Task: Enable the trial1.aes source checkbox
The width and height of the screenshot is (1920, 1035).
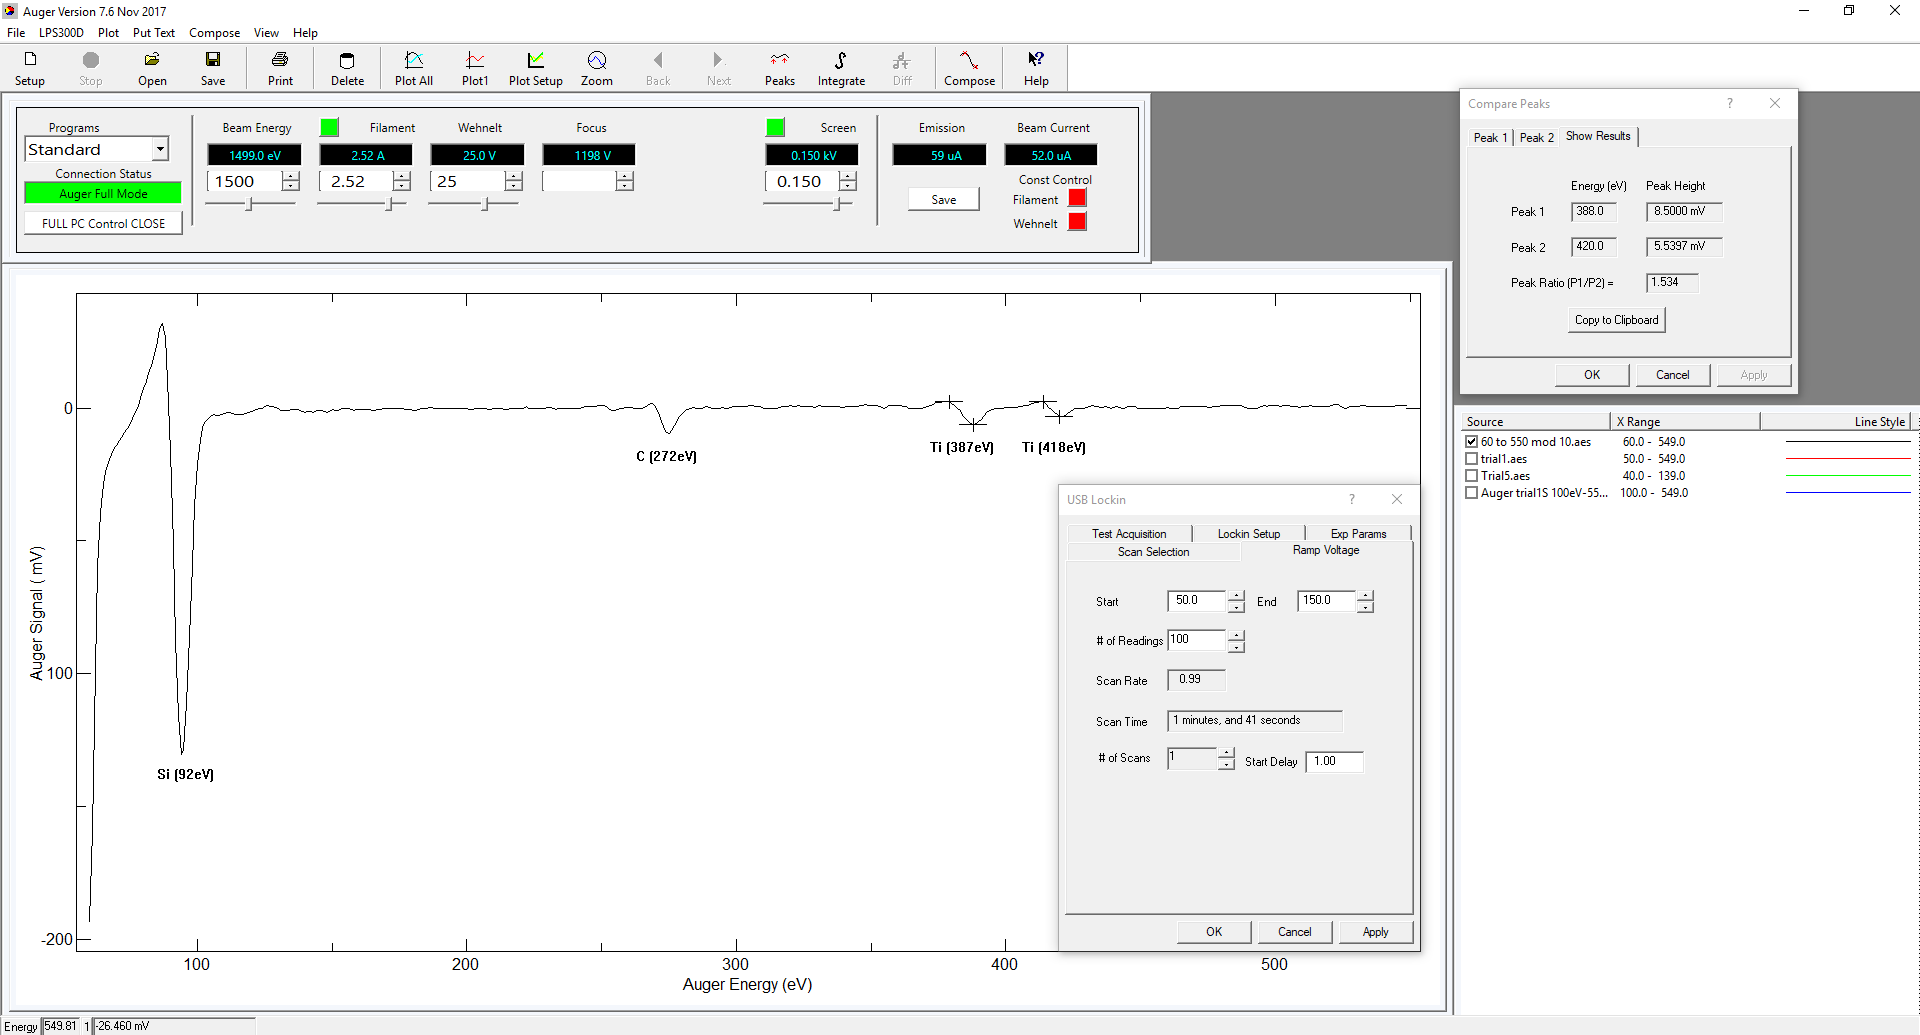Action: [1471, 459]
